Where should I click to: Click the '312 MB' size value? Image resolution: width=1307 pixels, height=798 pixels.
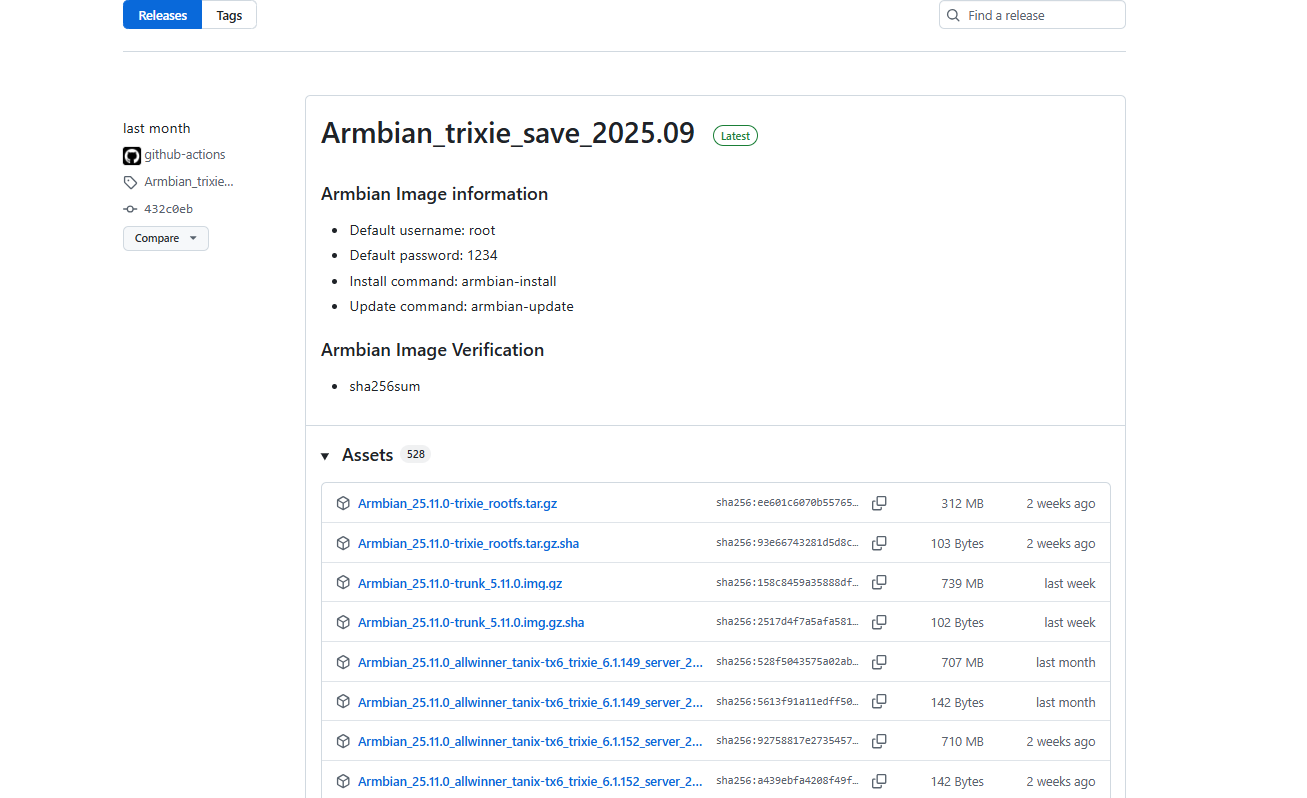tap(962, 503)
